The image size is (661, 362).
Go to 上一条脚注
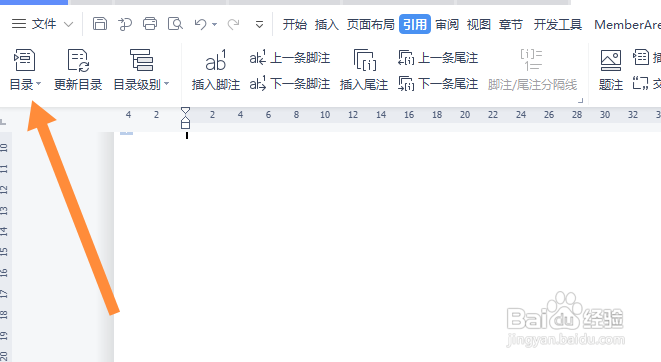(x=290, y=58)
